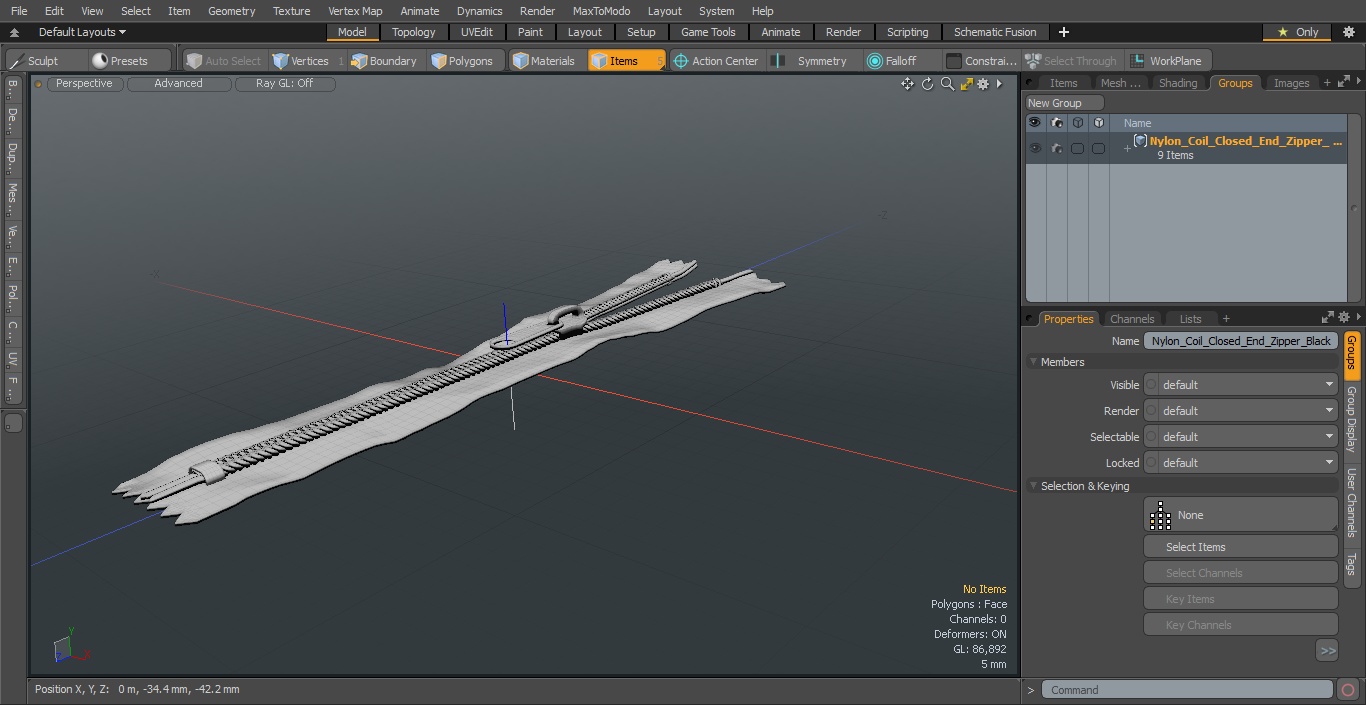Switch to the Topology layout tab
1366x705 pixels.
click(414, 32)
